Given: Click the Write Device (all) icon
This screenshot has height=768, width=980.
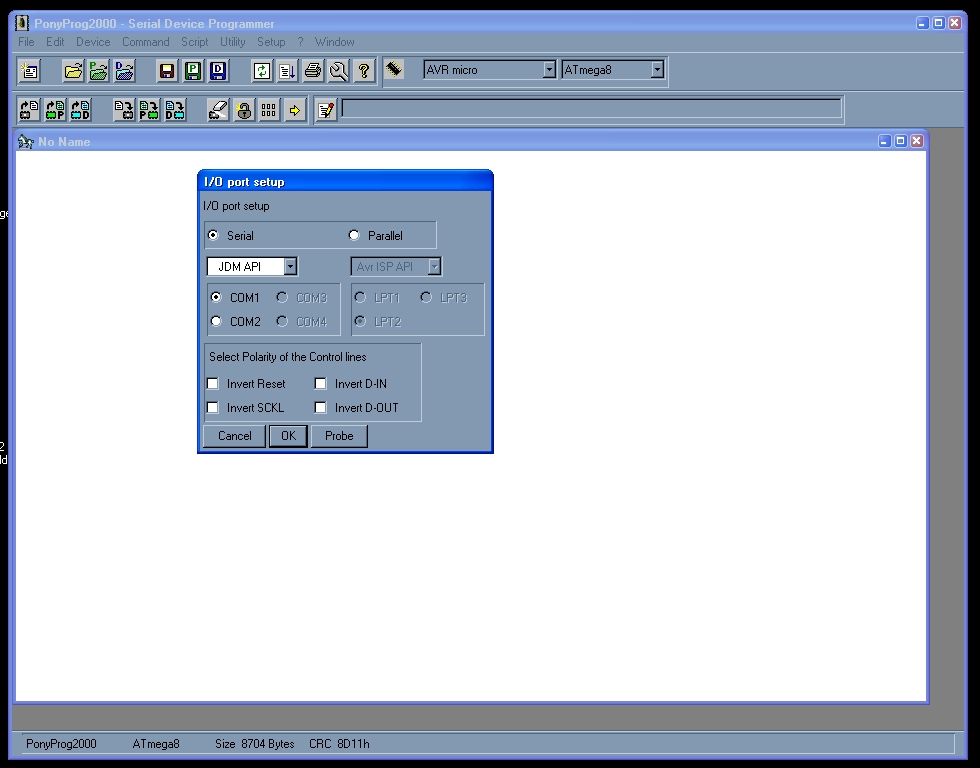Looking at the screenshot, I should [x=124, y=110].
